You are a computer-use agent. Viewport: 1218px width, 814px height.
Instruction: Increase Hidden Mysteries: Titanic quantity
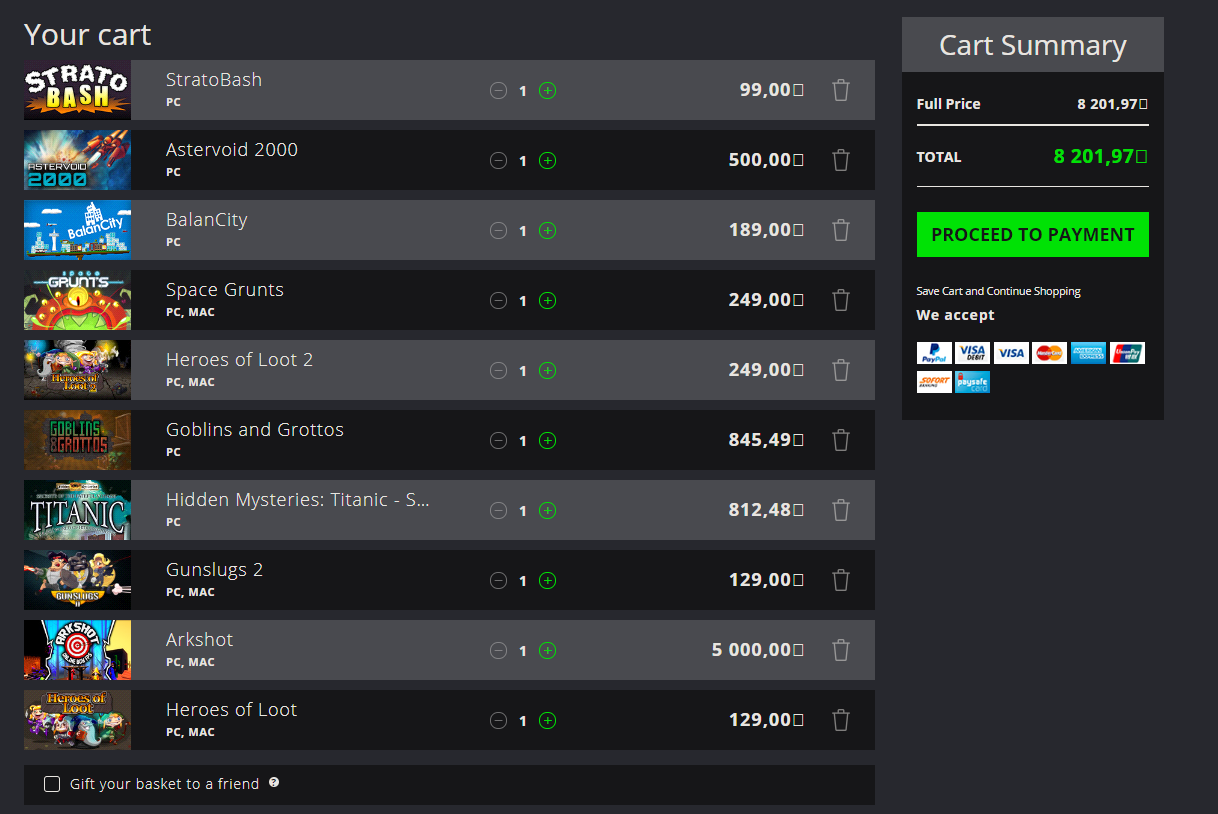(x=547, y=511)
